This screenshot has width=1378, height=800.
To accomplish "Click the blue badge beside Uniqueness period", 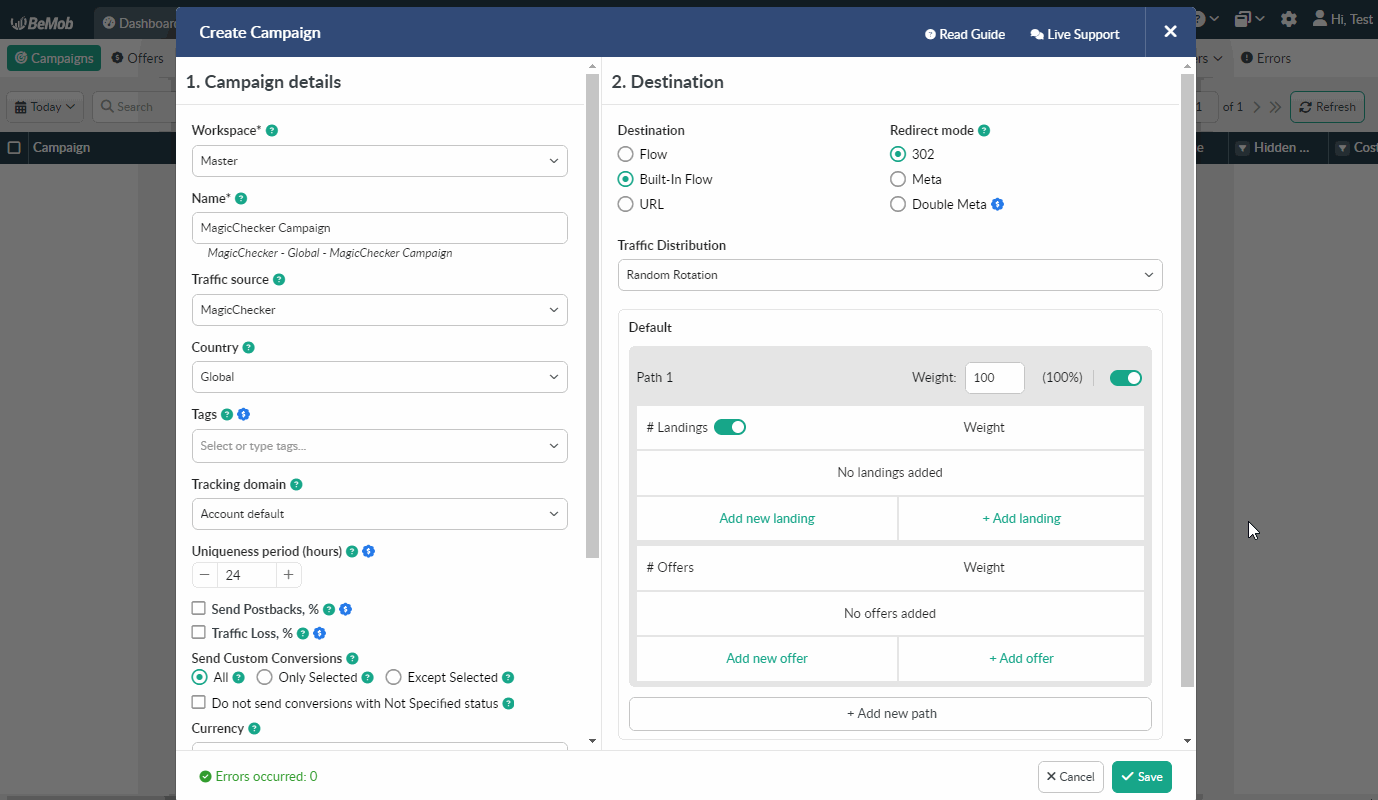I will click(368, 551).
